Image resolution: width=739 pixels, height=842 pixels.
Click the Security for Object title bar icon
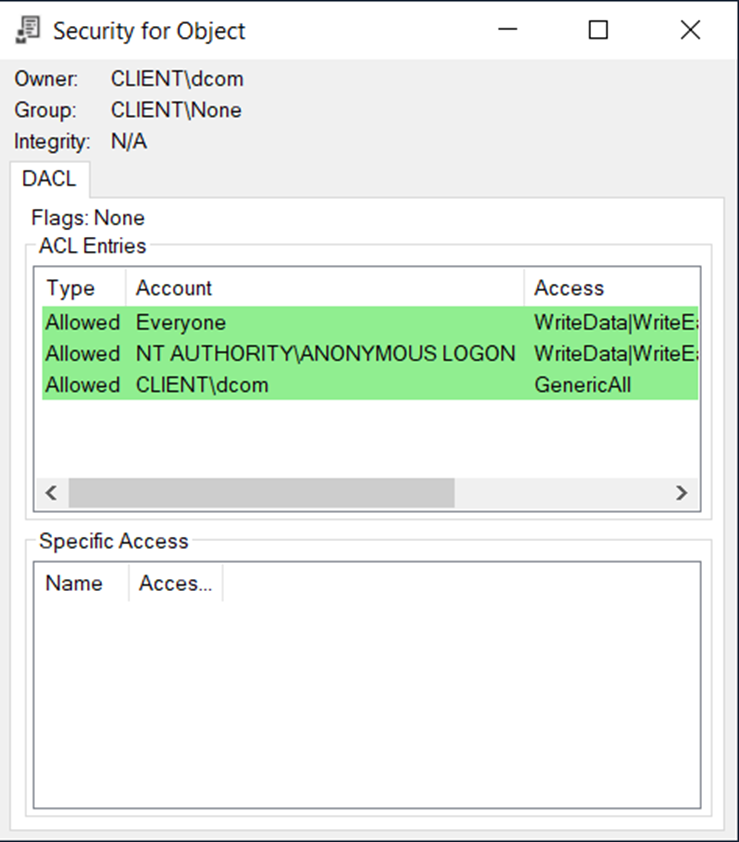pyautogui.click(x=28, y=30)
